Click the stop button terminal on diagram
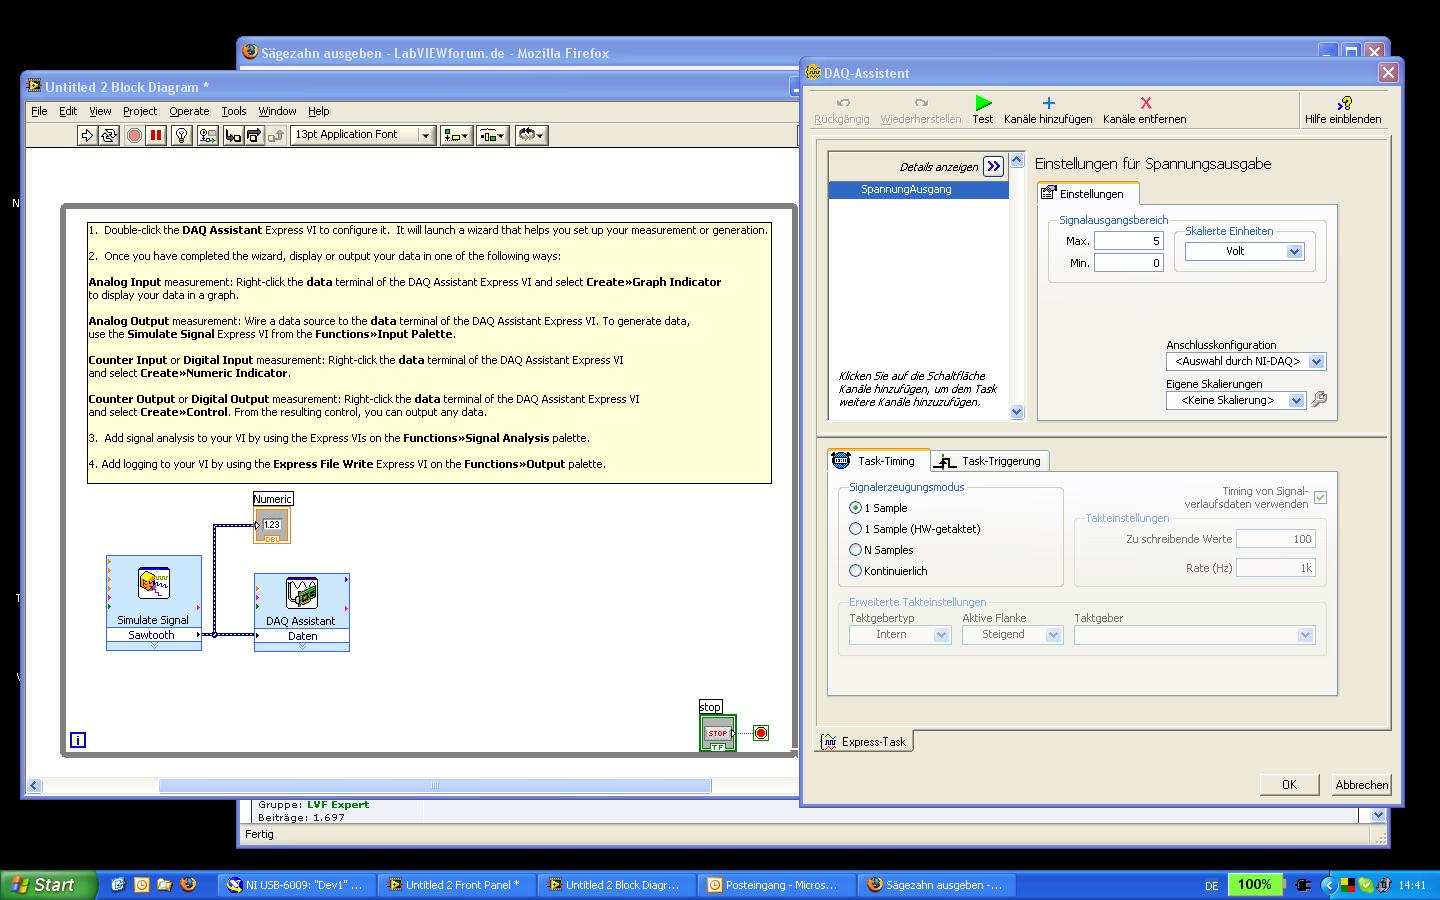 pos(718,733)
